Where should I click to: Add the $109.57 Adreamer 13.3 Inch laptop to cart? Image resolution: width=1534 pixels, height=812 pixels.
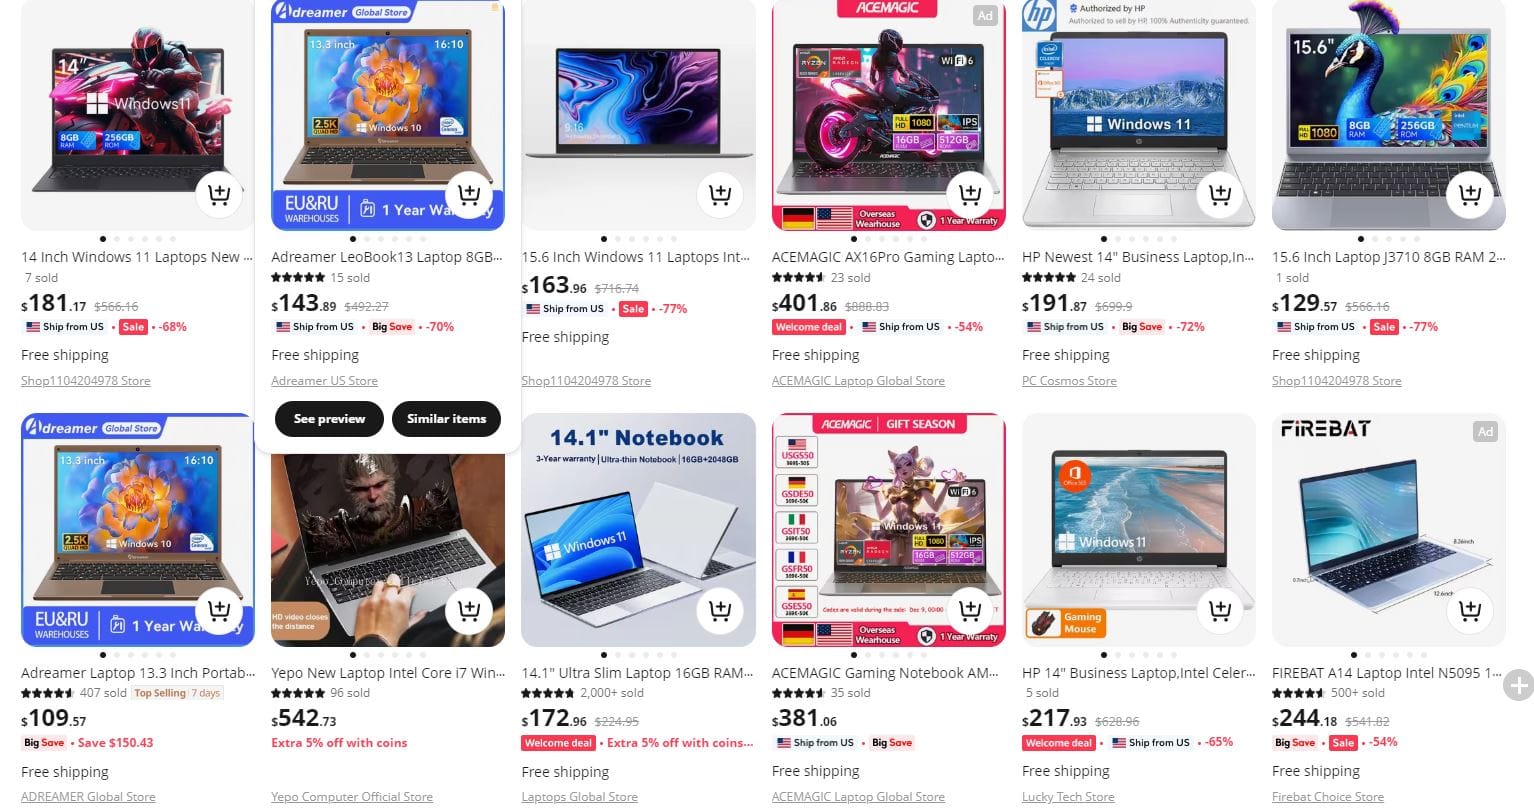tap(219, 610)
